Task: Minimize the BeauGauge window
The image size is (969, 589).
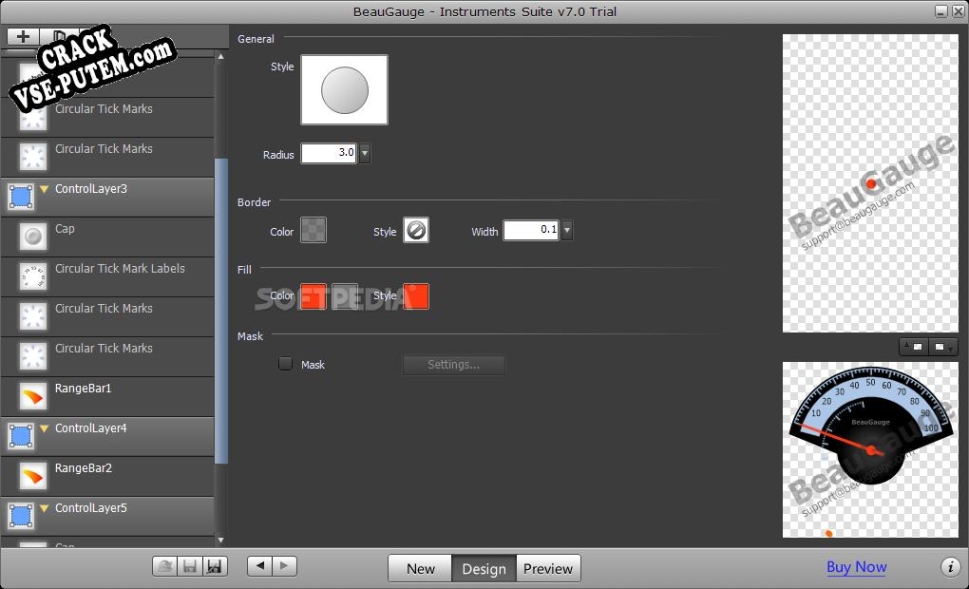Action: (941, 11)
